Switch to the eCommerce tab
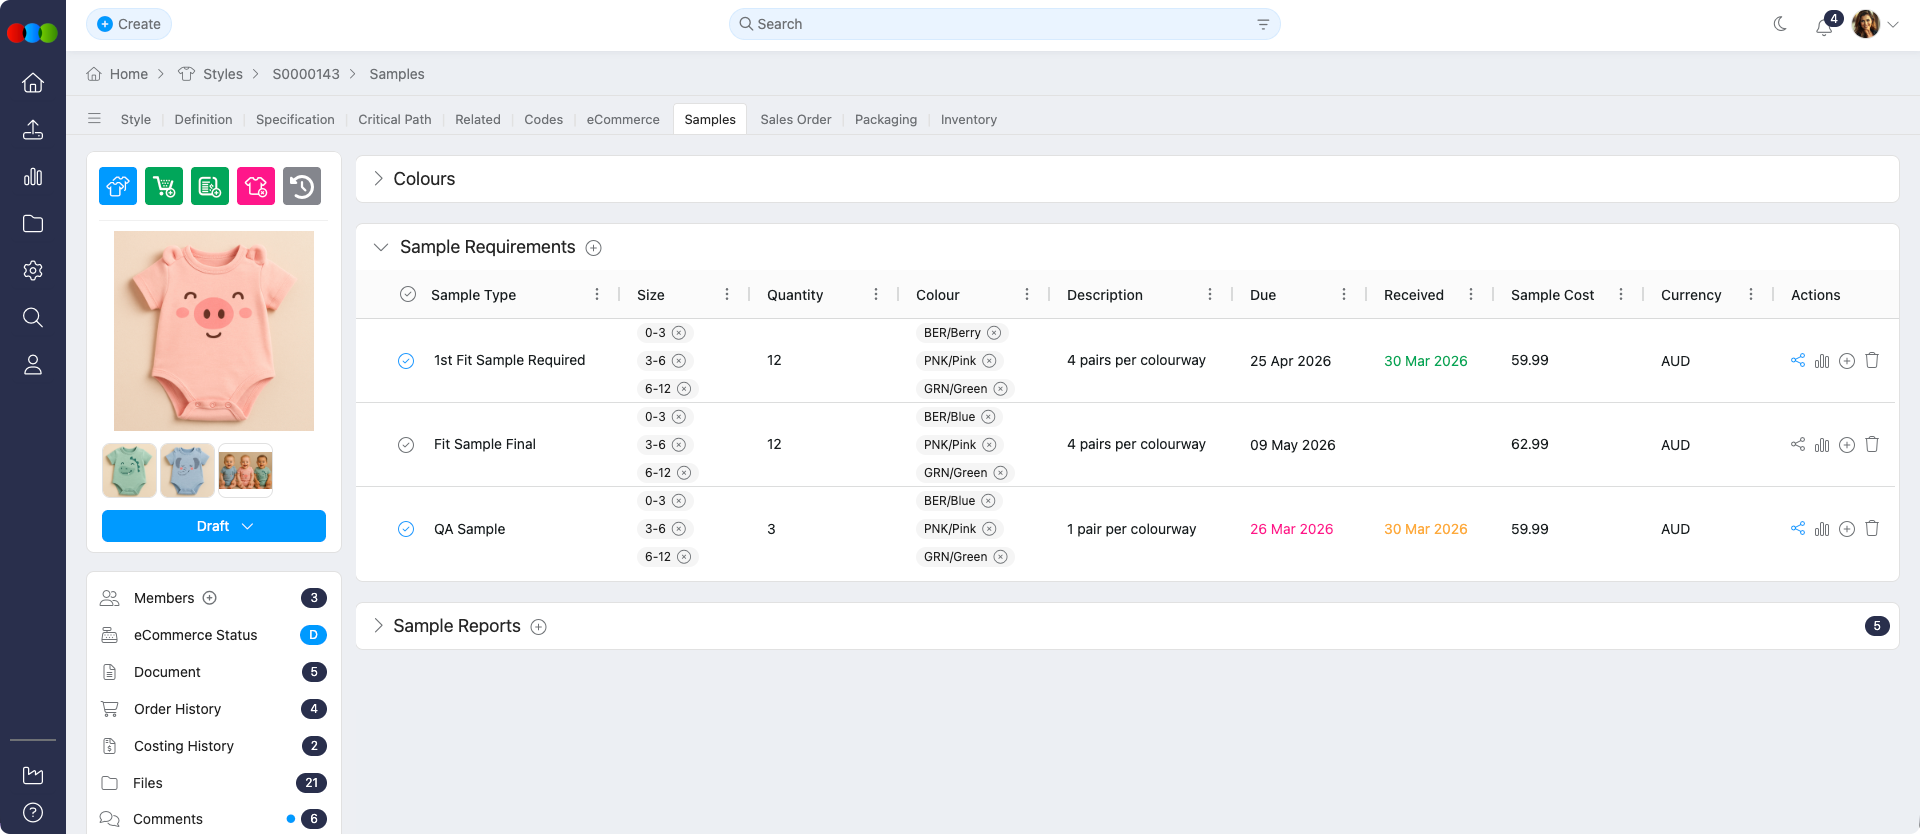The image size is (1920, 834). pos(623,119)
